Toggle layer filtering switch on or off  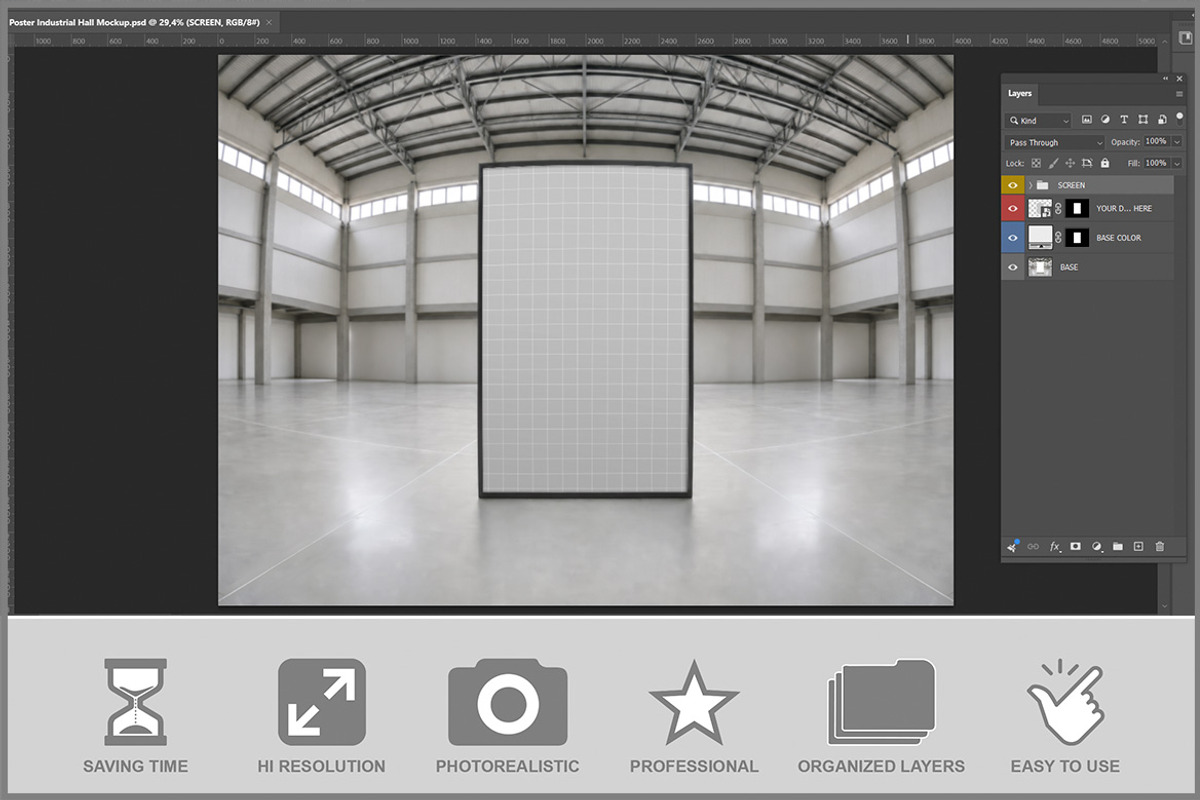(1179, 117)
